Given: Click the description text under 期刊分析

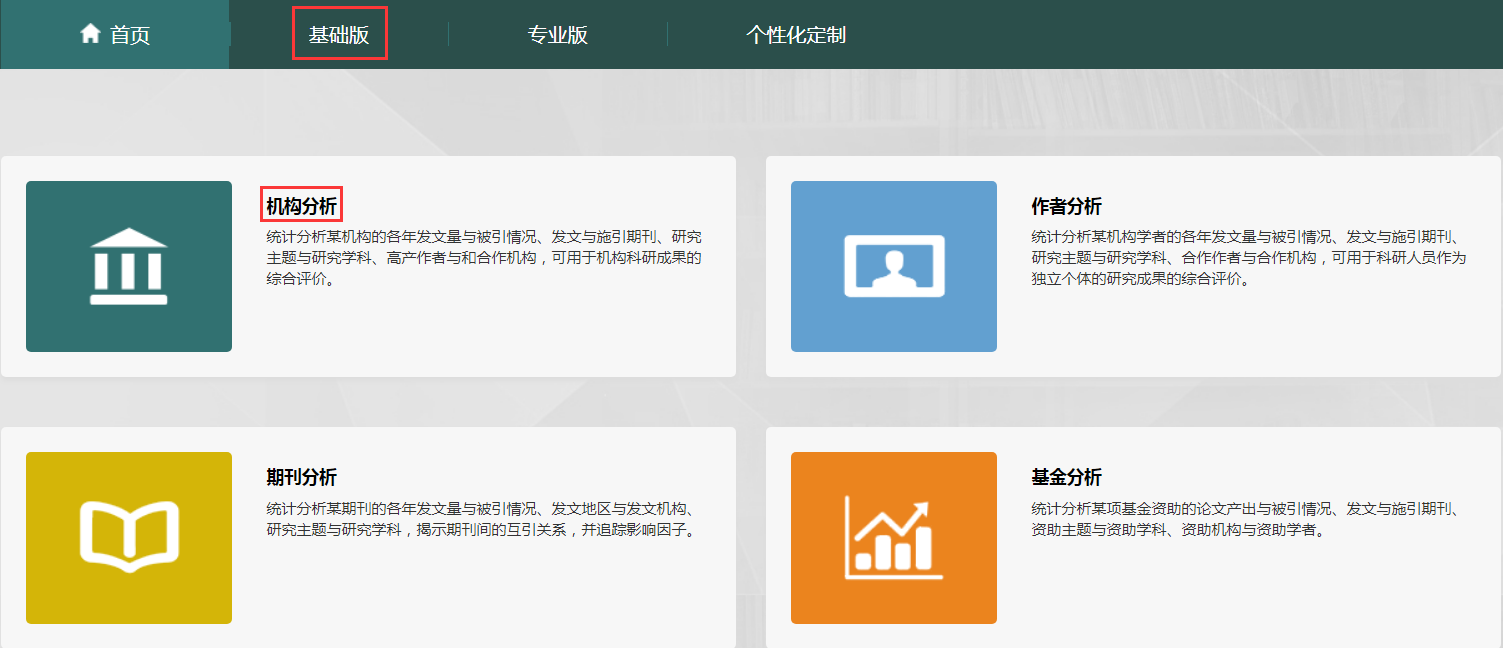Looking at the screenshot, I should (x=484, y=518).
